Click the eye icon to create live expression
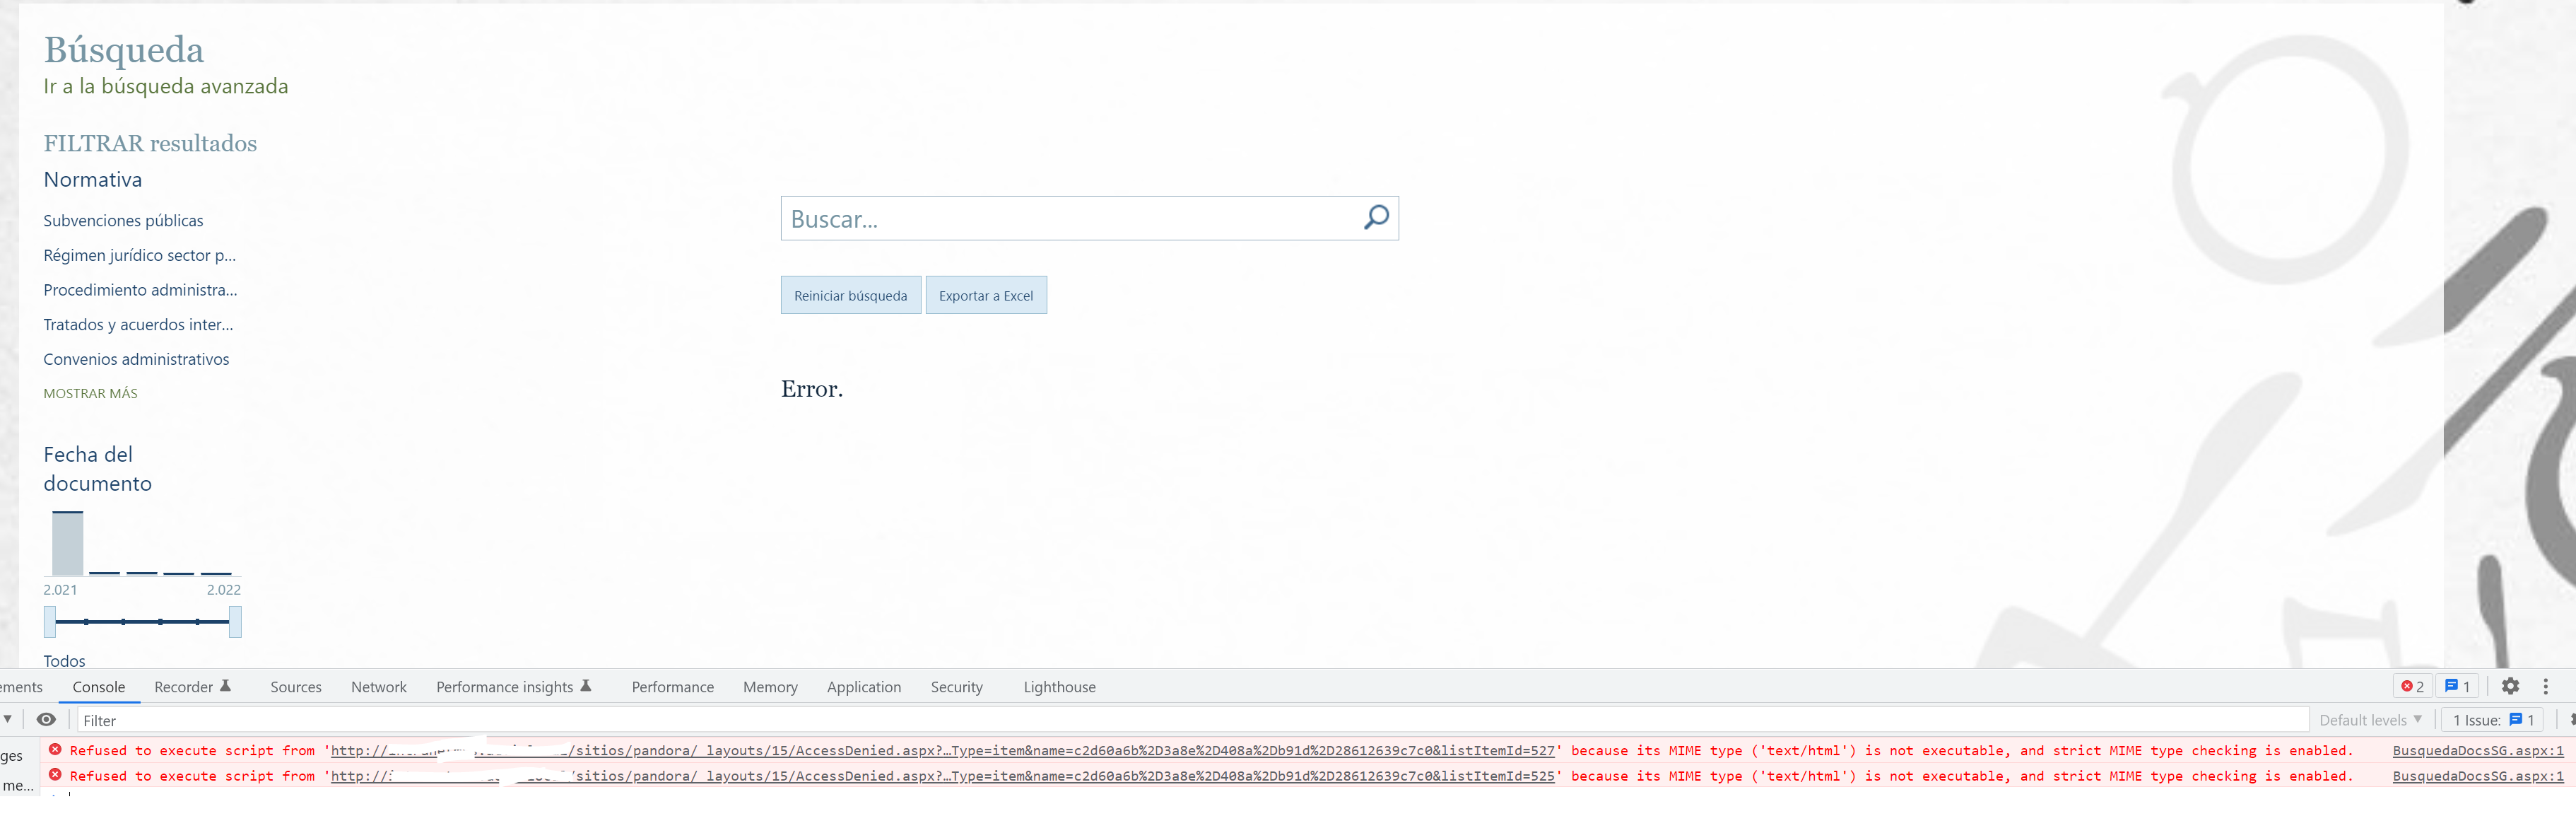This screenshot has height=816, width=2576. [x=46, y=720]
